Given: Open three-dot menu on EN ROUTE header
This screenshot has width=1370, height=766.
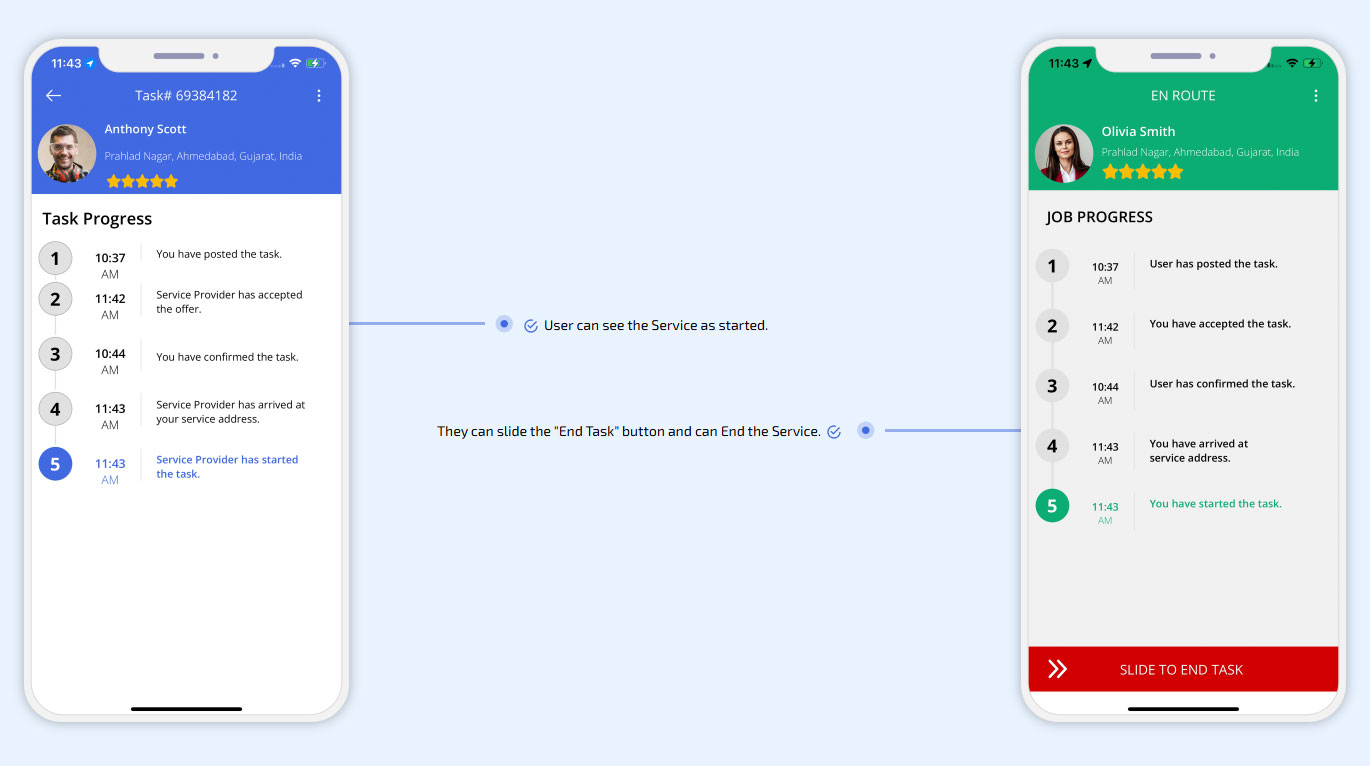Looking at the screenshot, I should 1315,96.
